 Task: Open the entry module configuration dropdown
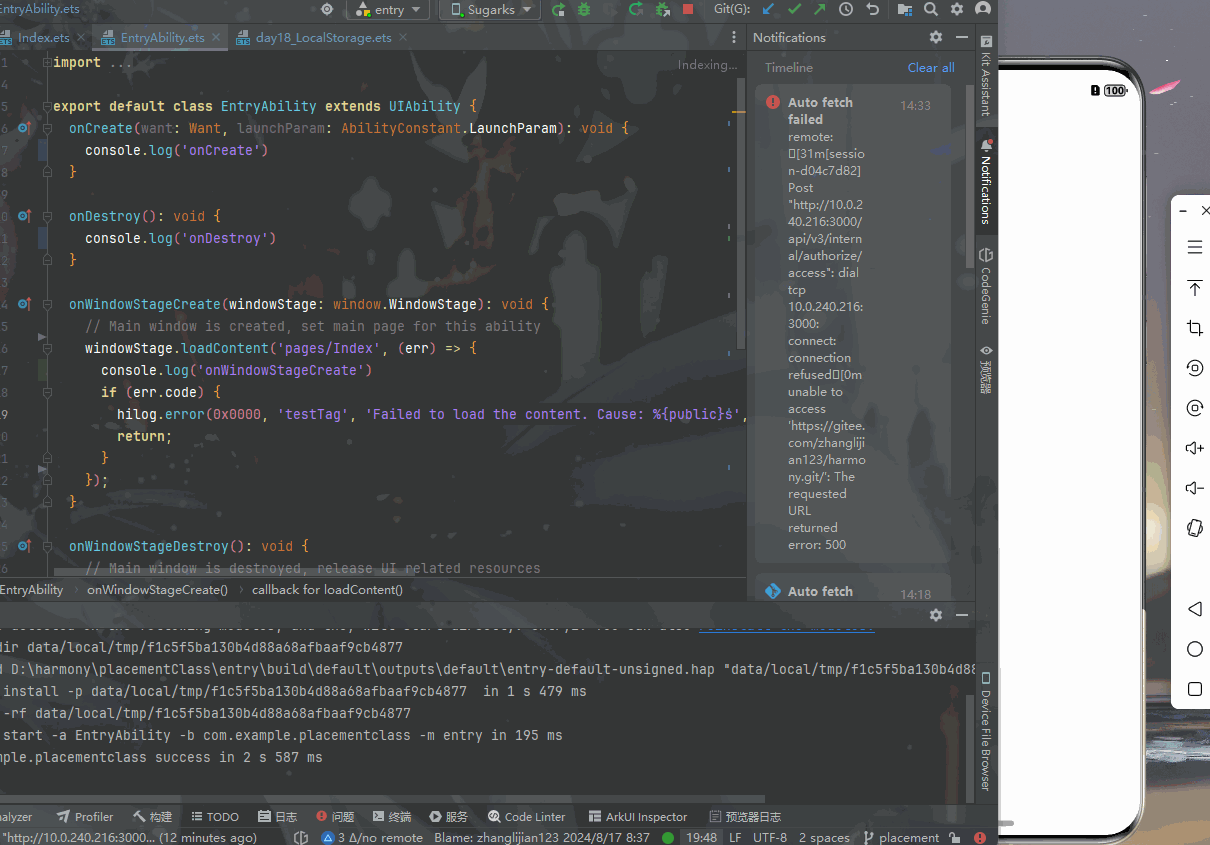point(389,10)
